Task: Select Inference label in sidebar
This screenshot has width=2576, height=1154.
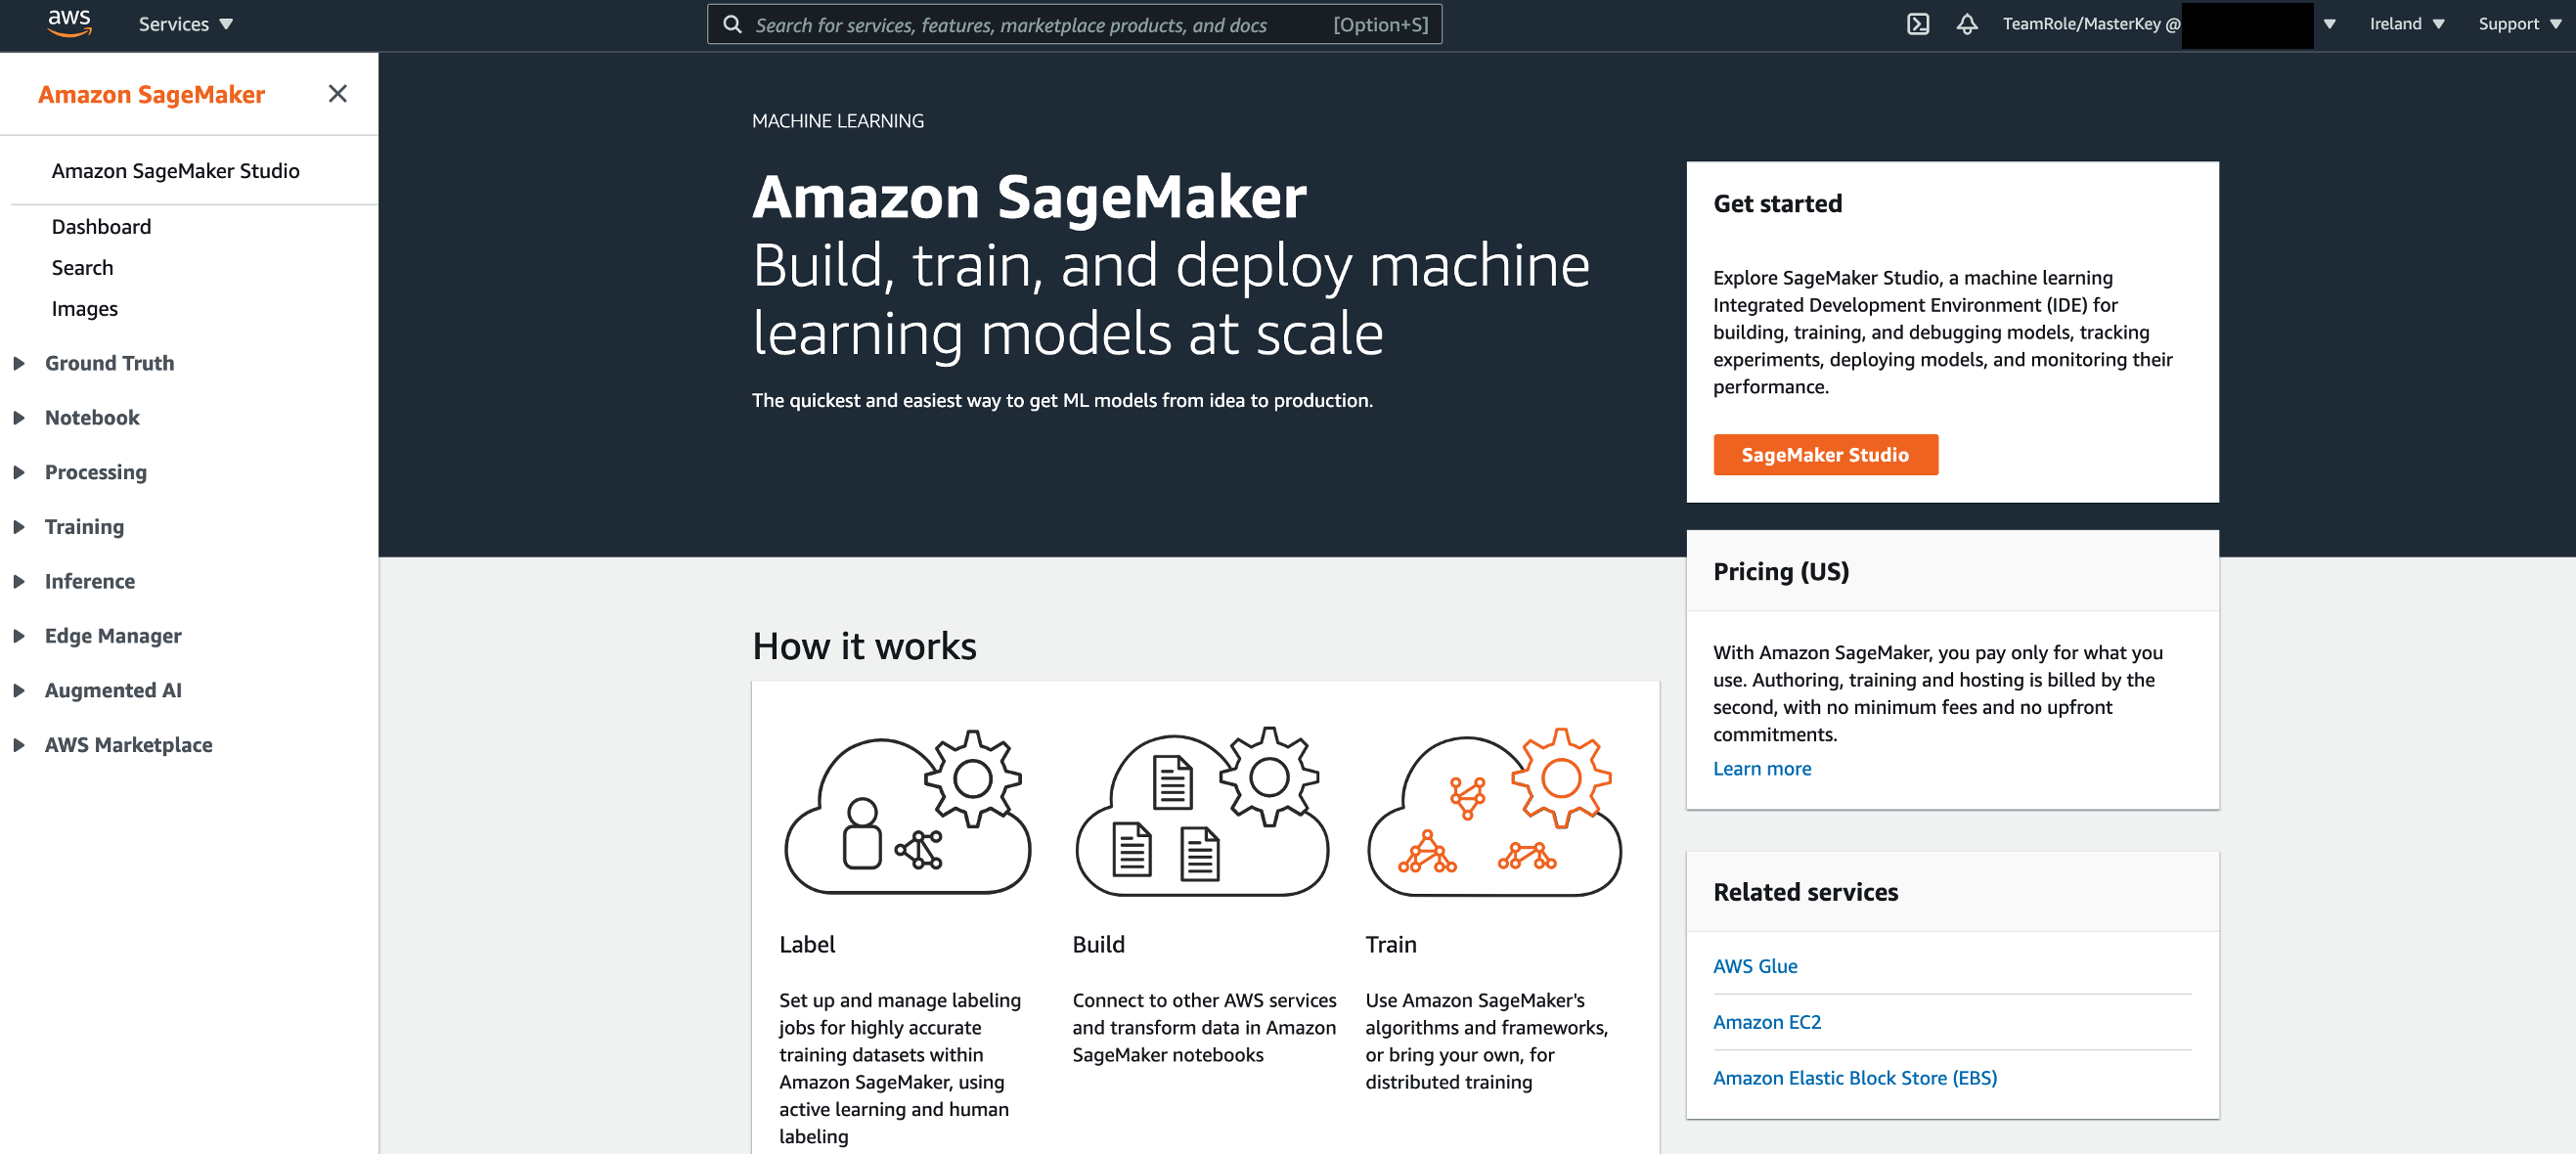Action: 89,581
